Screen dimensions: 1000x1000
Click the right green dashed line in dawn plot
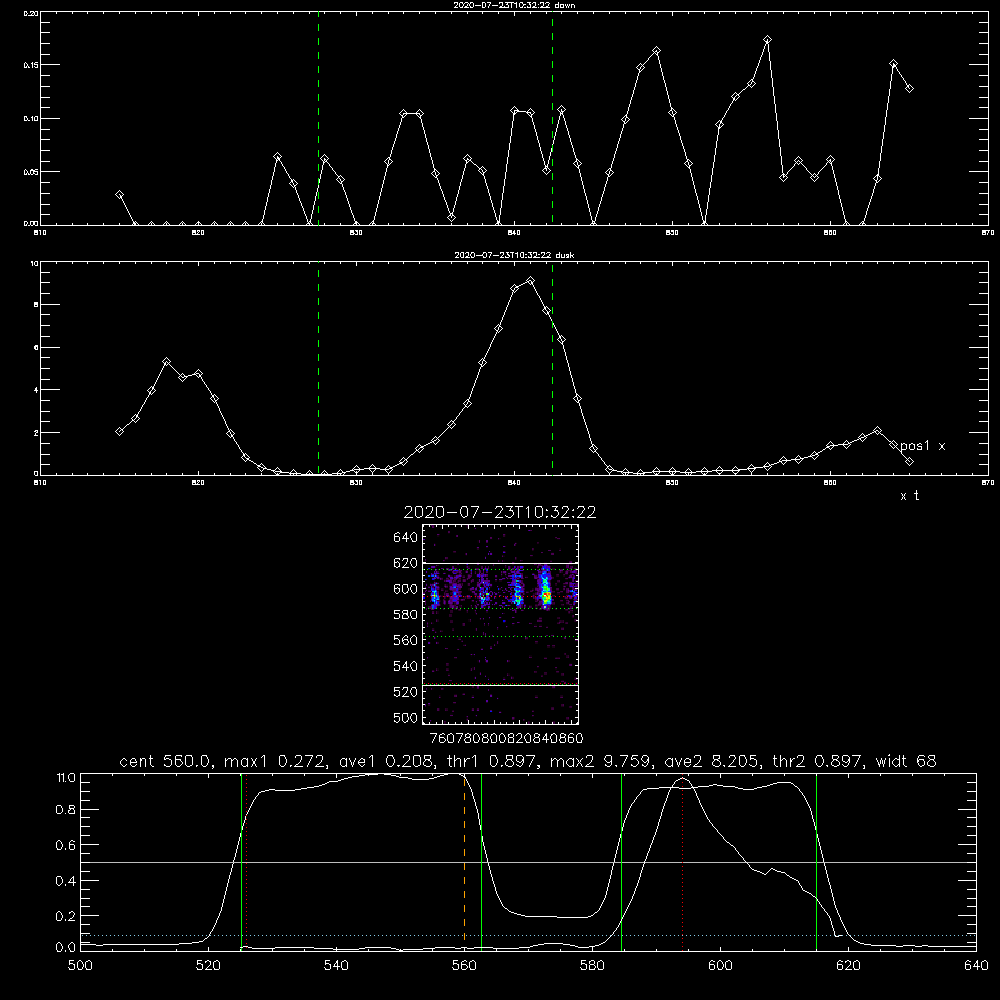click(x=552, y=118)
